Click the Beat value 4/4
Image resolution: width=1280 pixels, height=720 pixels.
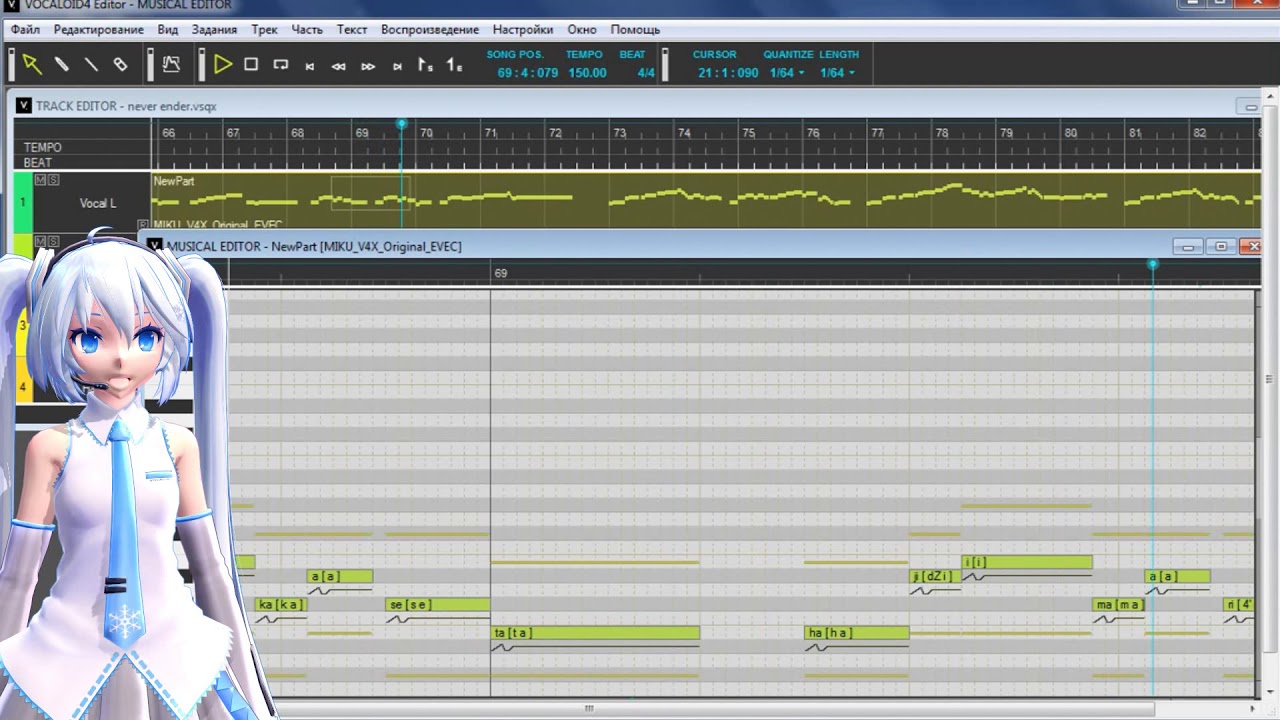pyautogui.click(x=646, y=73)
